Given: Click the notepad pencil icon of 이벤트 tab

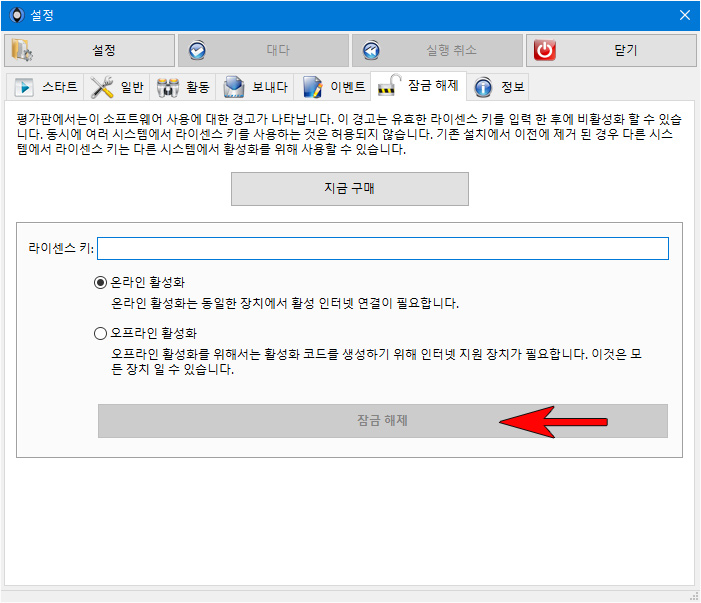Looking at the screenshot, I should 312,87.
